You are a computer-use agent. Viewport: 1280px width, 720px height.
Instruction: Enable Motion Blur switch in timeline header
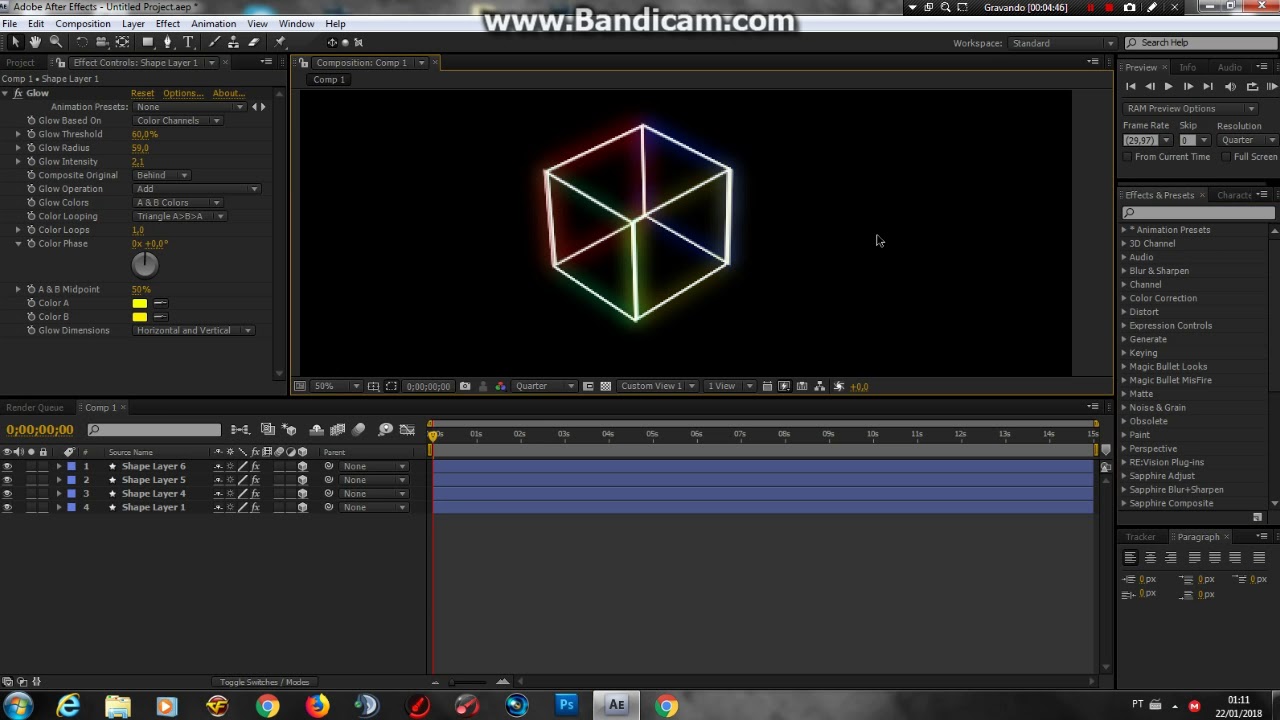(359, 429)
